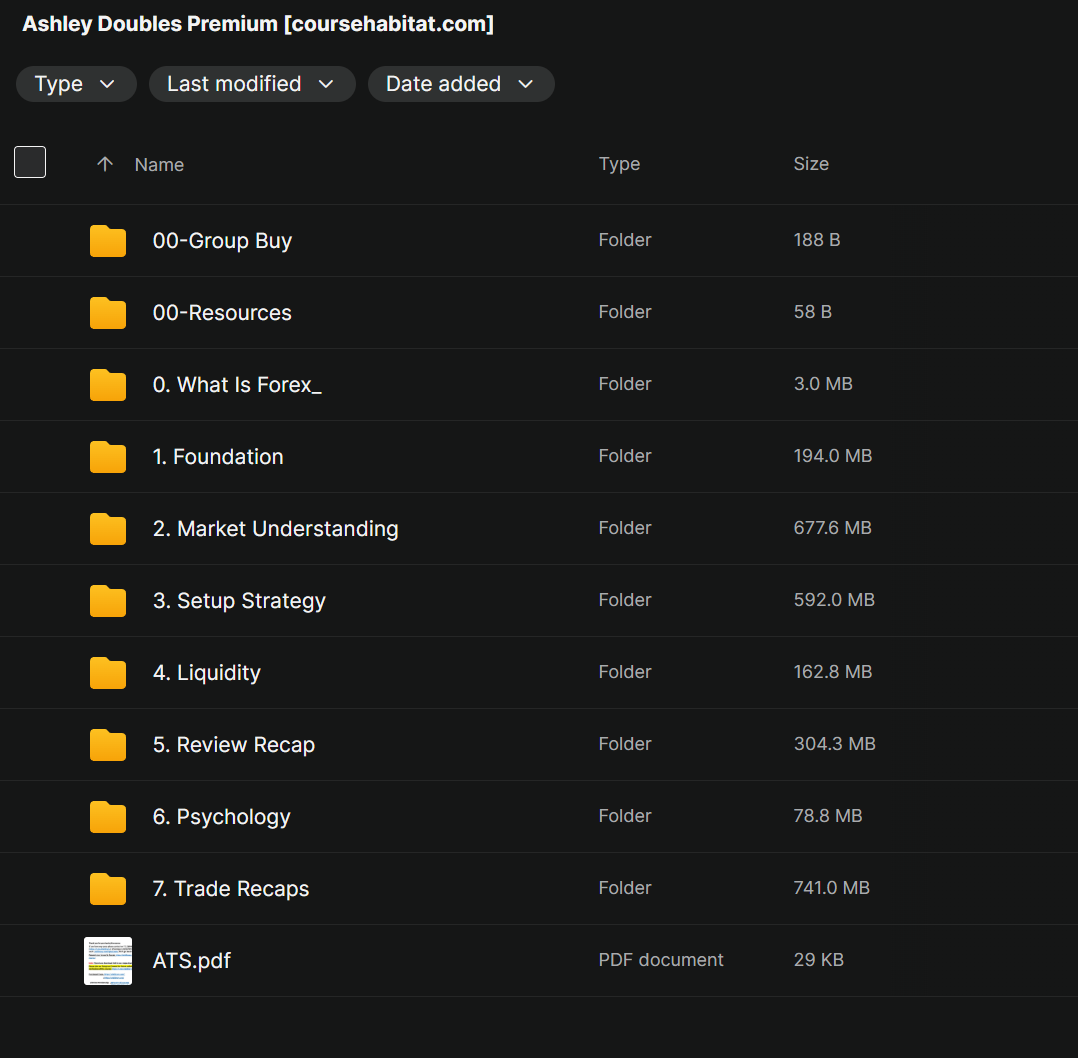1078x1058 pixels.
Task: Sort by the Type column header
Action: click(619, 164)
